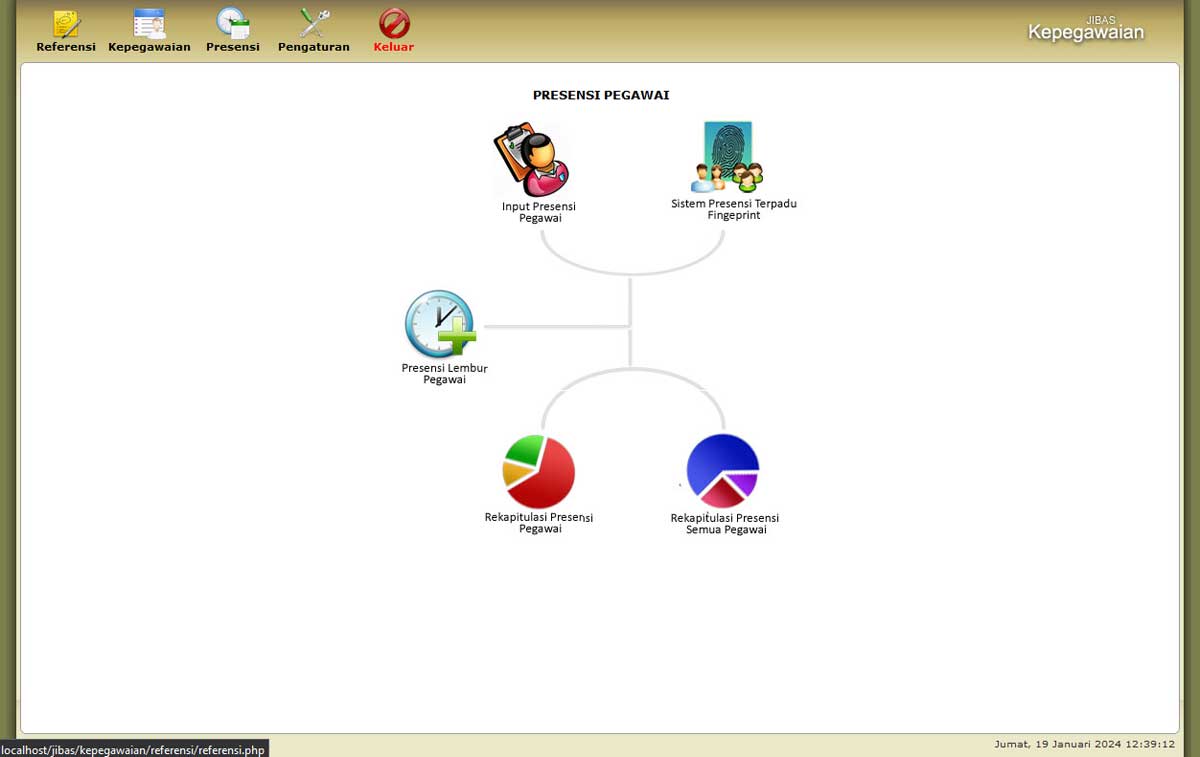
Task: Open the Referensi notepad icon
Action: click(x=66, y=23)
